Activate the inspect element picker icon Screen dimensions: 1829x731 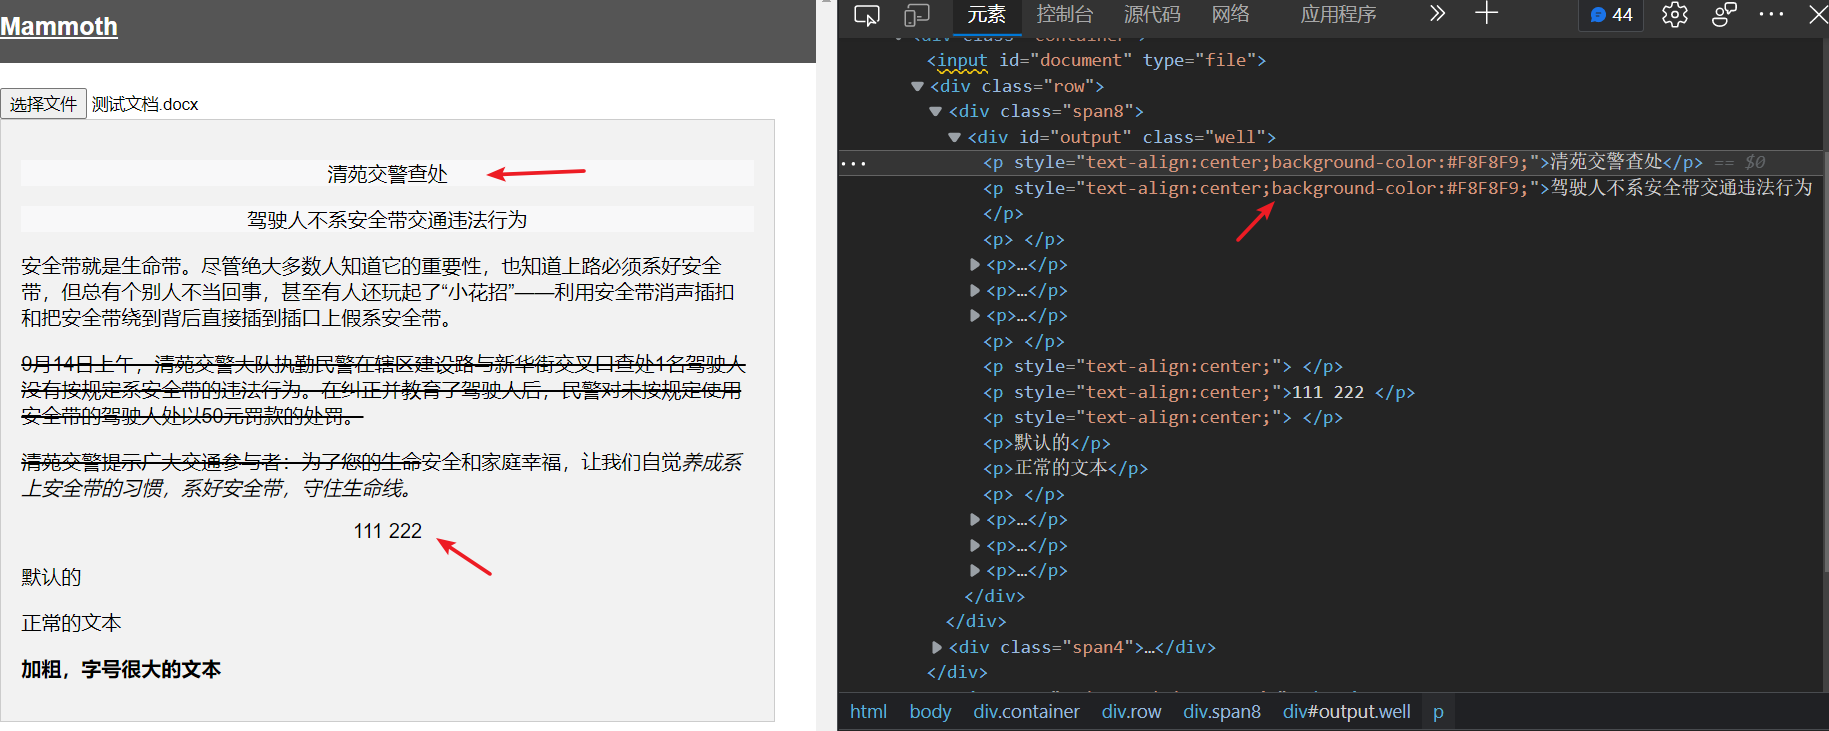tap(867, 15)
